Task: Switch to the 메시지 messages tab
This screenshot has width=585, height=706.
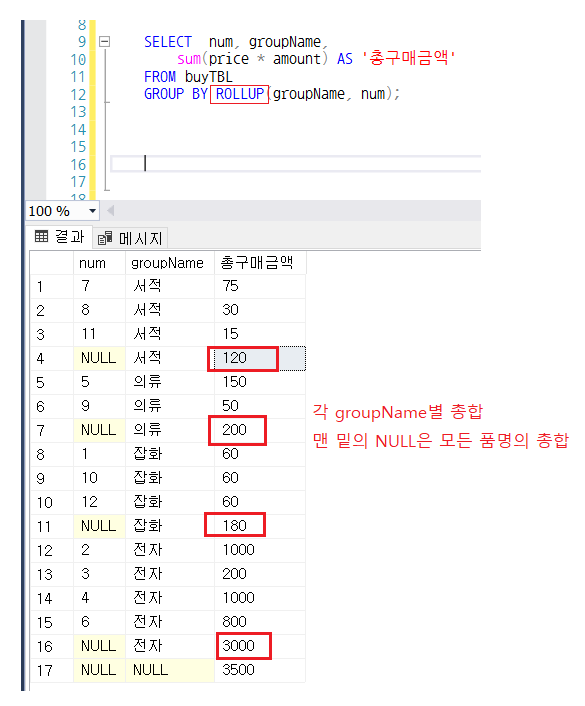Action: [130, 238]
